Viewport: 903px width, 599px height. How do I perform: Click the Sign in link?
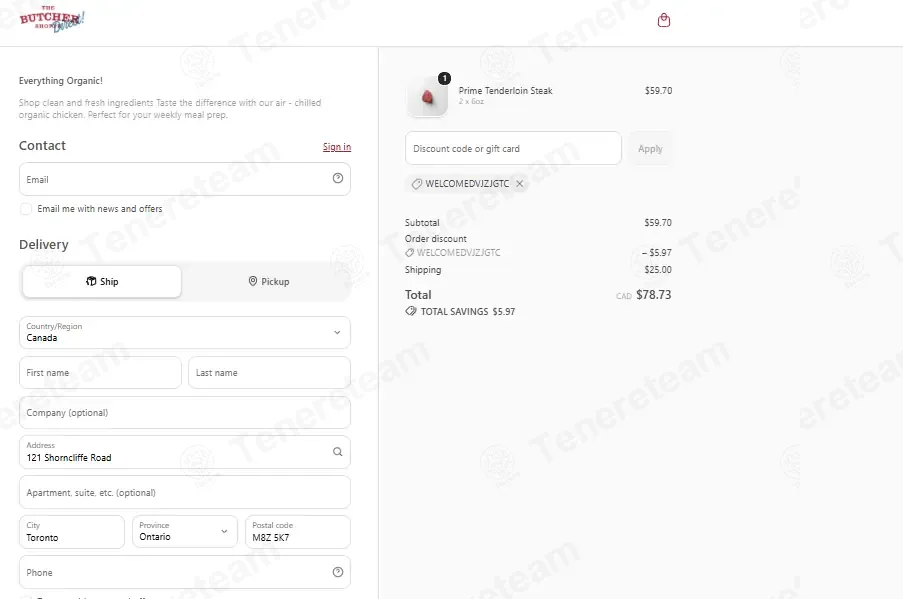pos(337,147)
